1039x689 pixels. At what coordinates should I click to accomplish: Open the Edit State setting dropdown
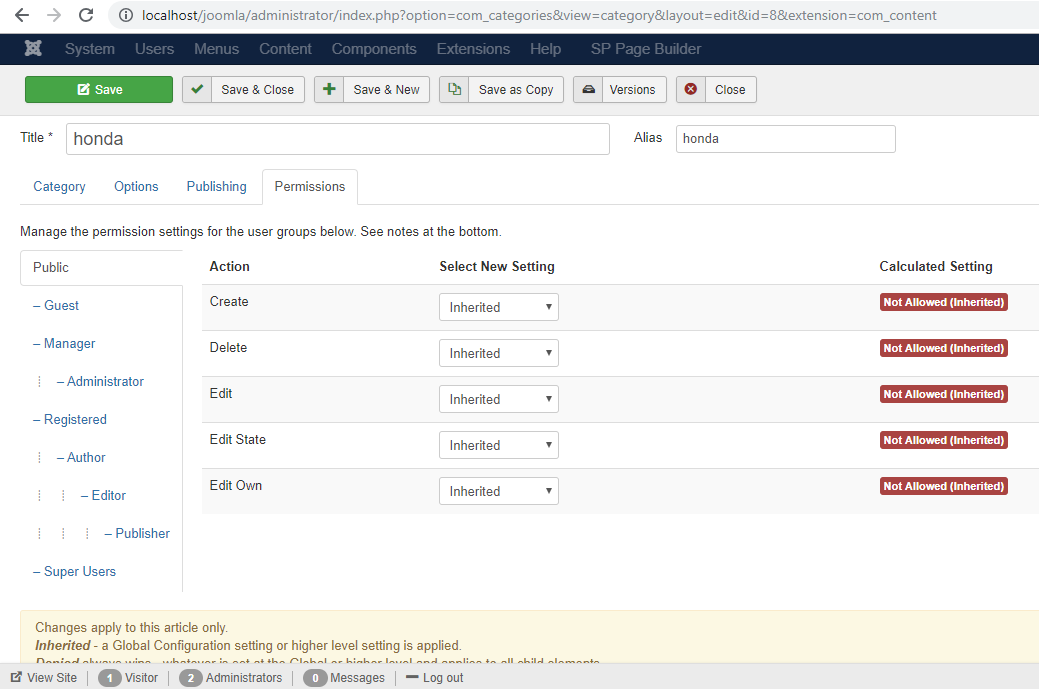(498, 445)
